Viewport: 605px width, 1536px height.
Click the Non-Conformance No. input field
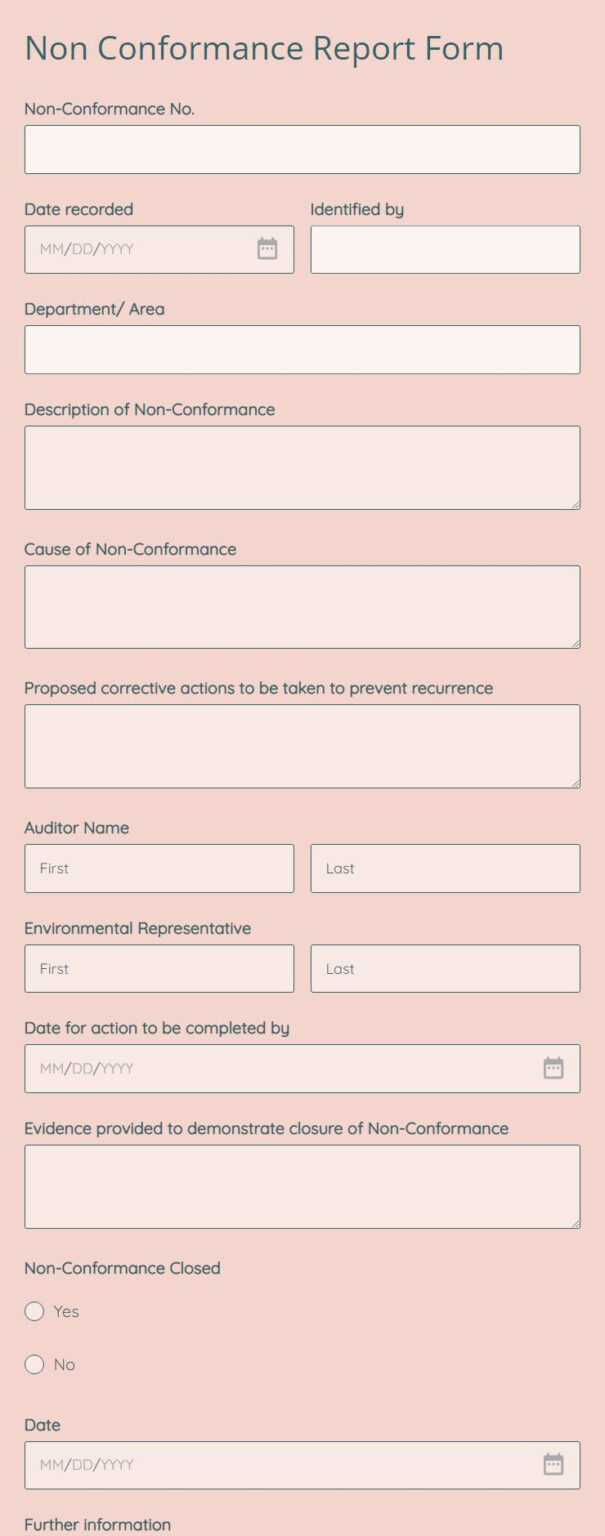point(302,148)
